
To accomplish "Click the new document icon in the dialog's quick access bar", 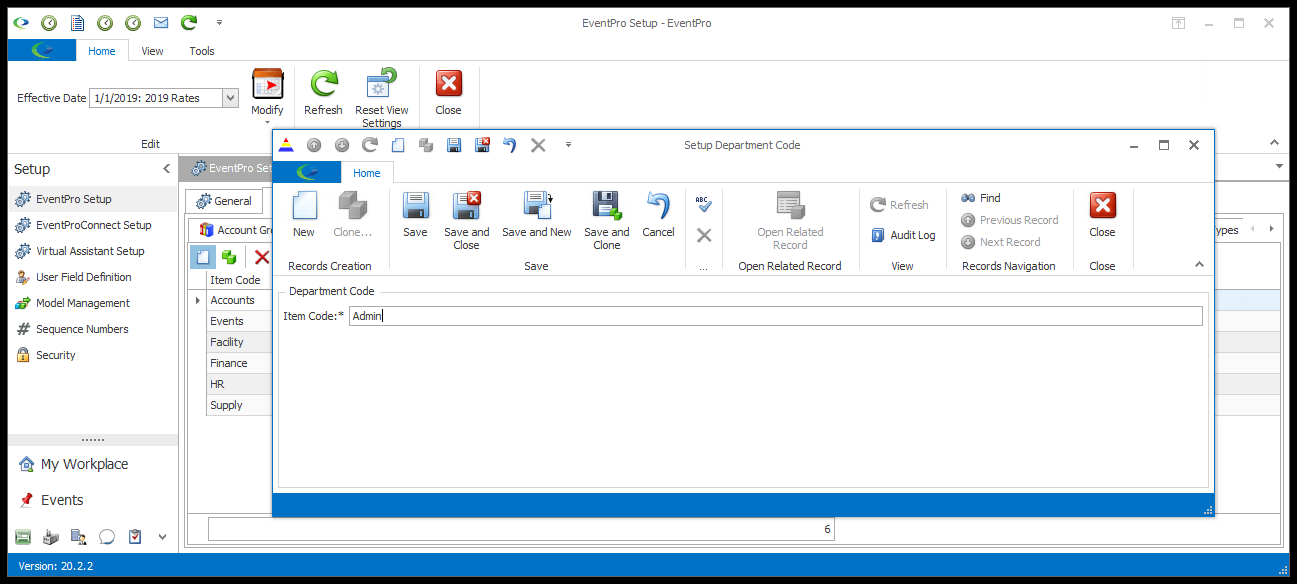I will [x=398, y=145].
